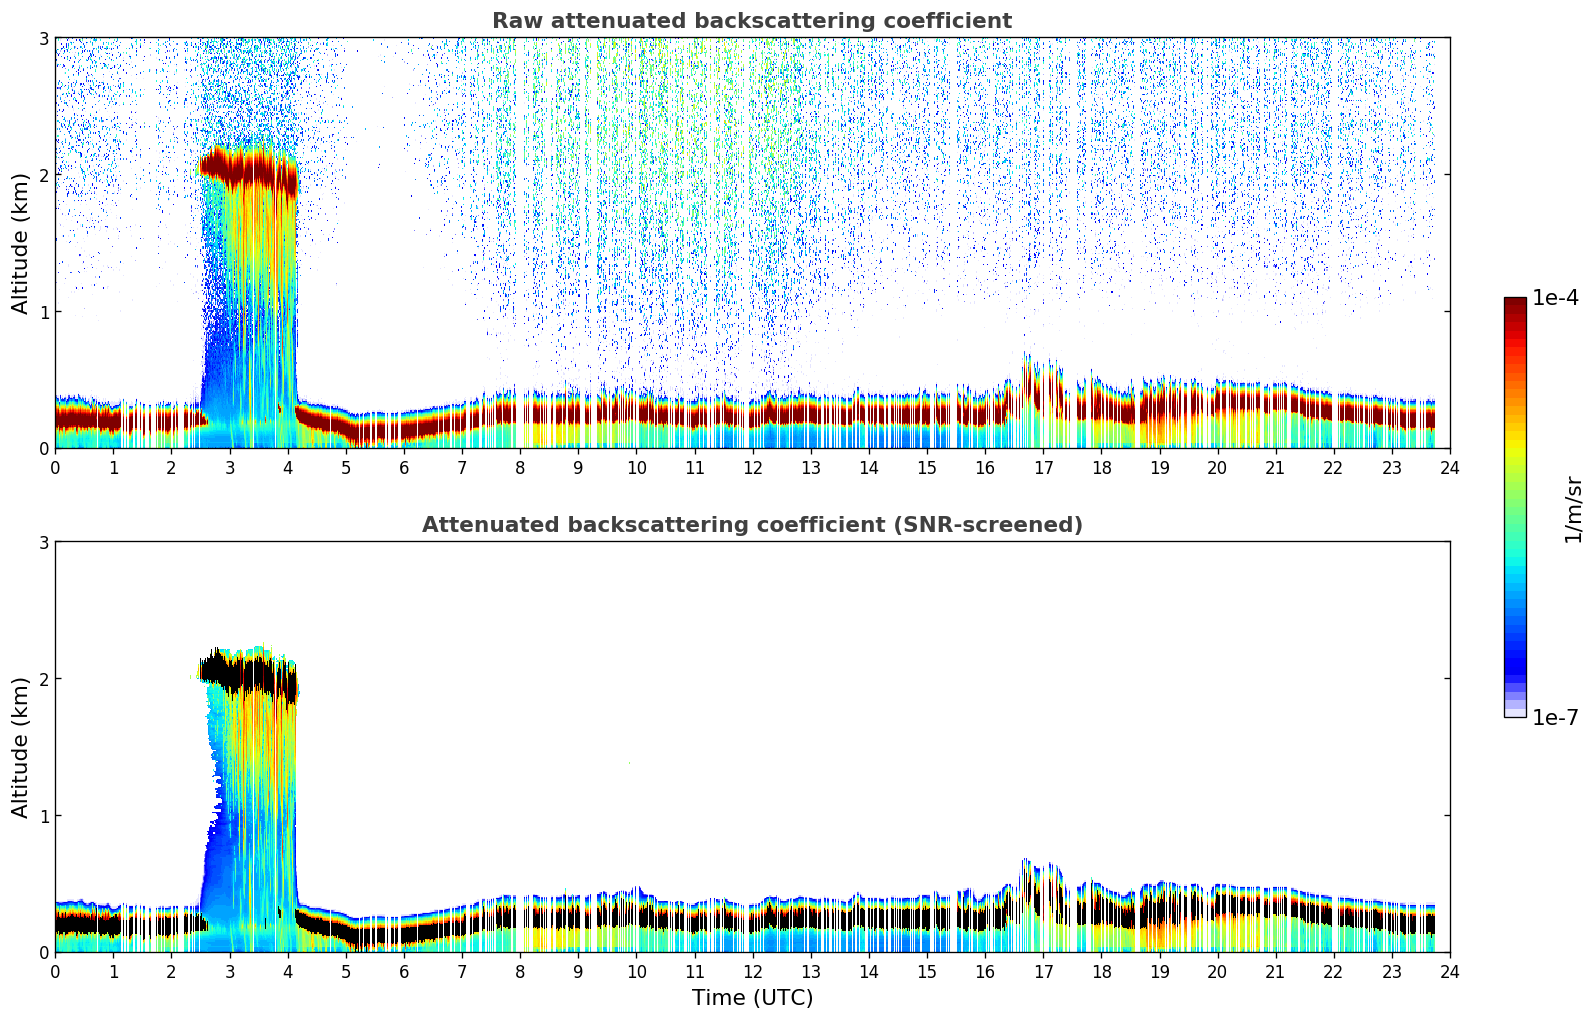Pick the dark red top of the colorbar
The image size is (1595, 1020).
coord(1515,304)
